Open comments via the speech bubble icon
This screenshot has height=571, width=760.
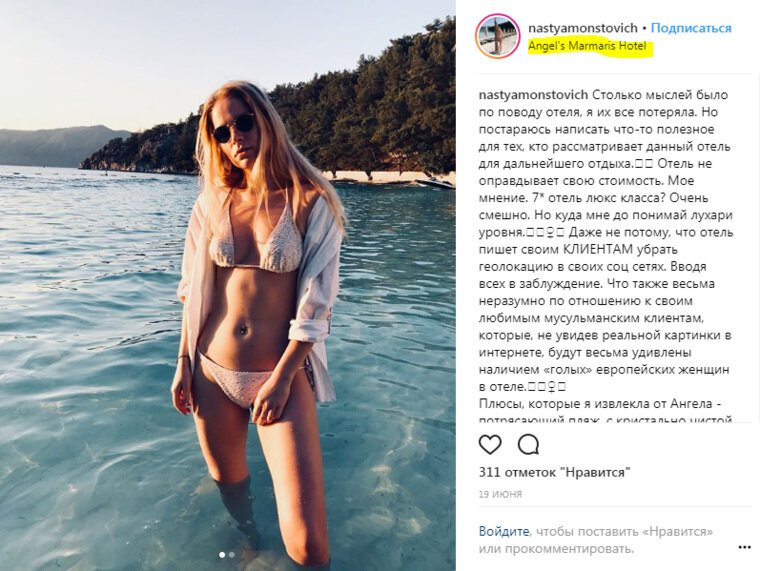point(528,444)
